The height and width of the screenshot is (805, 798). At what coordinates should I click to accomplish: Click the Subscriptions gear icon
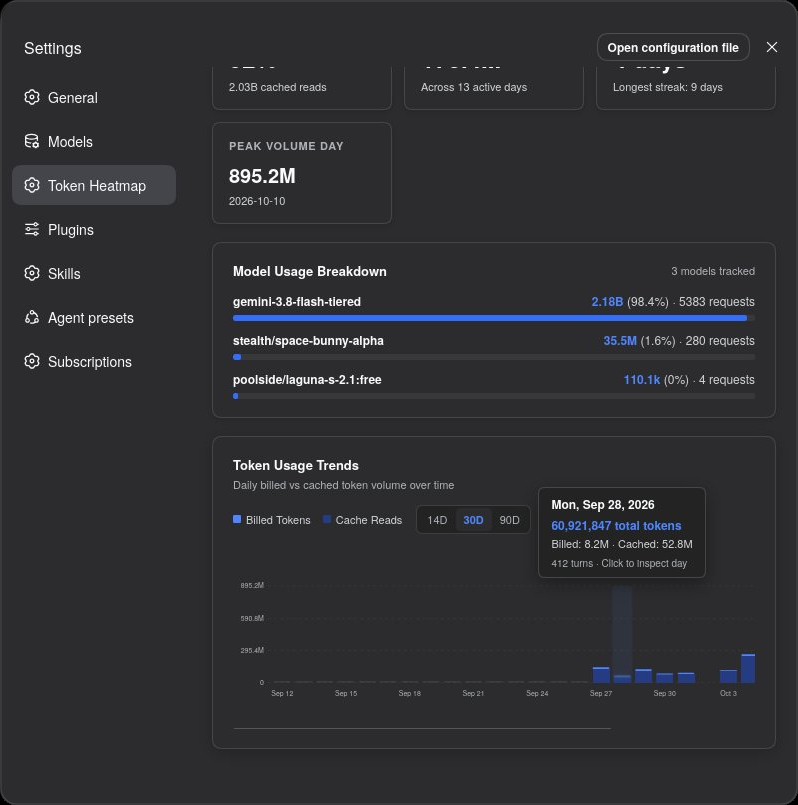coord(32,361)
